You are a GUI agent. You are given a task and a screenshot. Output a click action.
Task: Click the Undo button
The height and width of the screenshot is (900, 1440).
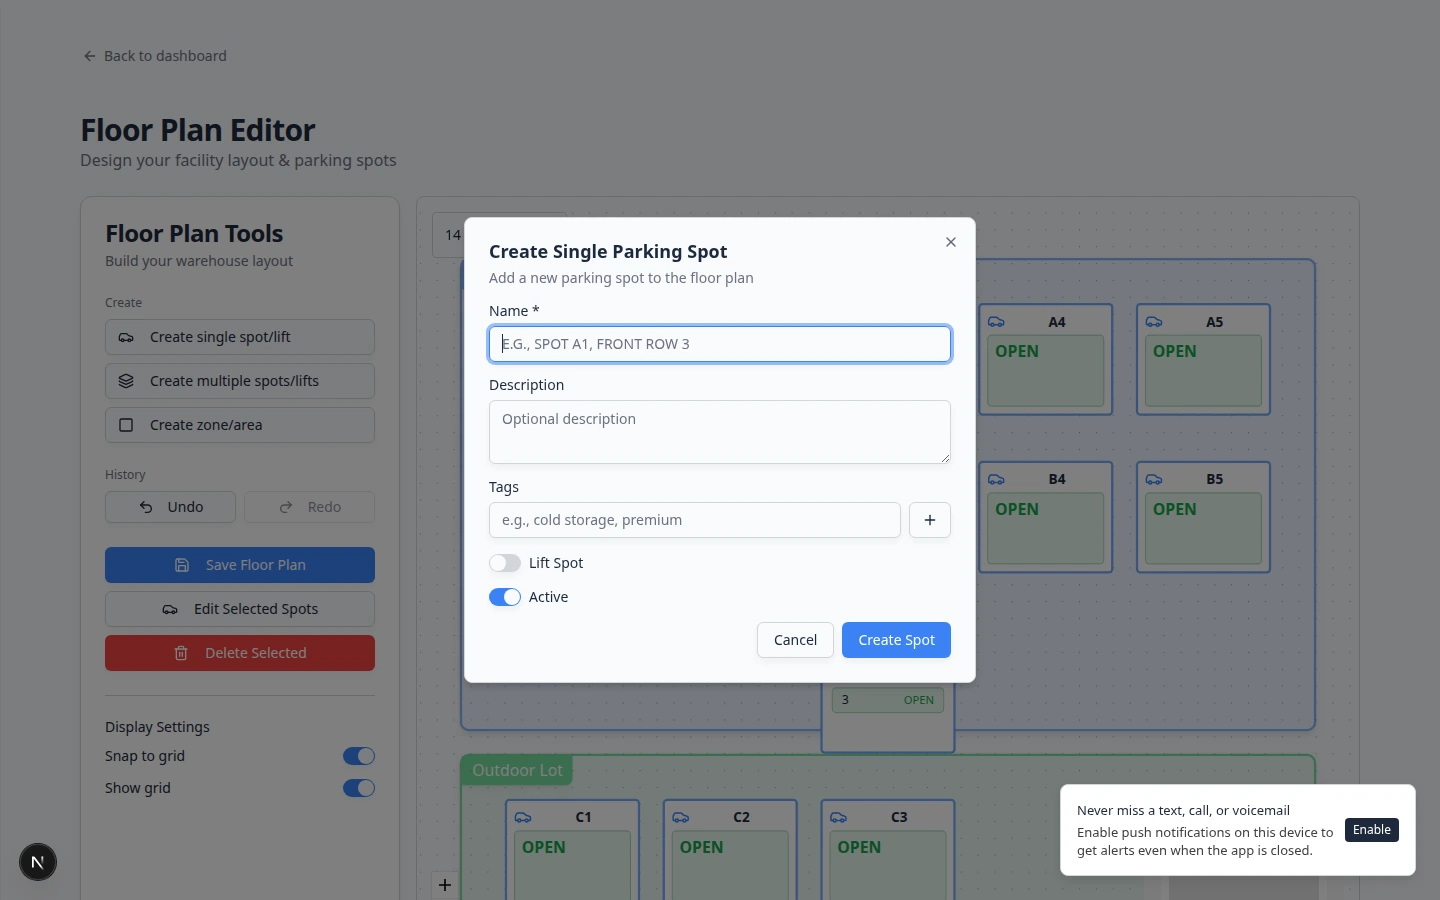tap(170, 507)
